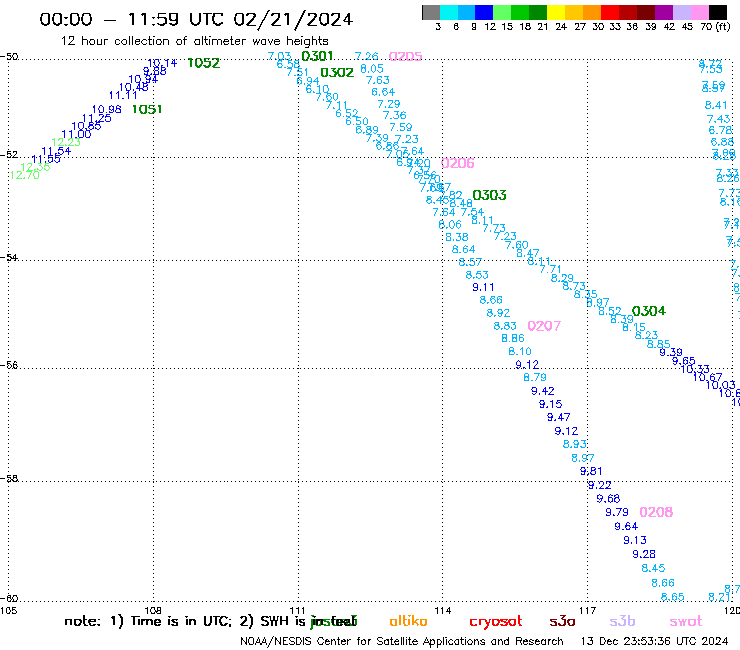Click the wave height value 8.10

click(520, 351)
